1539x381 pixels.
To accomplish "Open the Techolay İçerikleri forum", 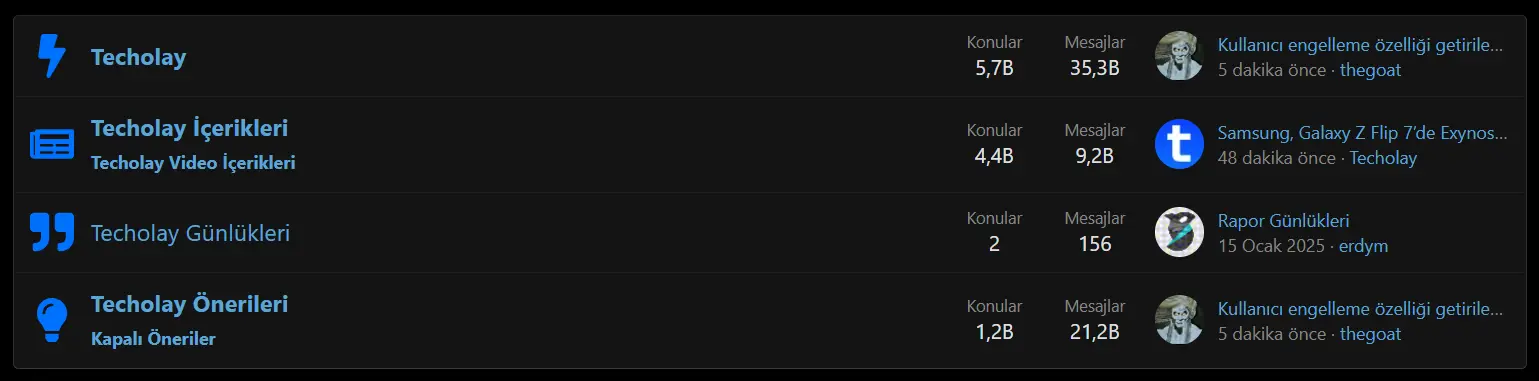I will [x=189, y=129].
